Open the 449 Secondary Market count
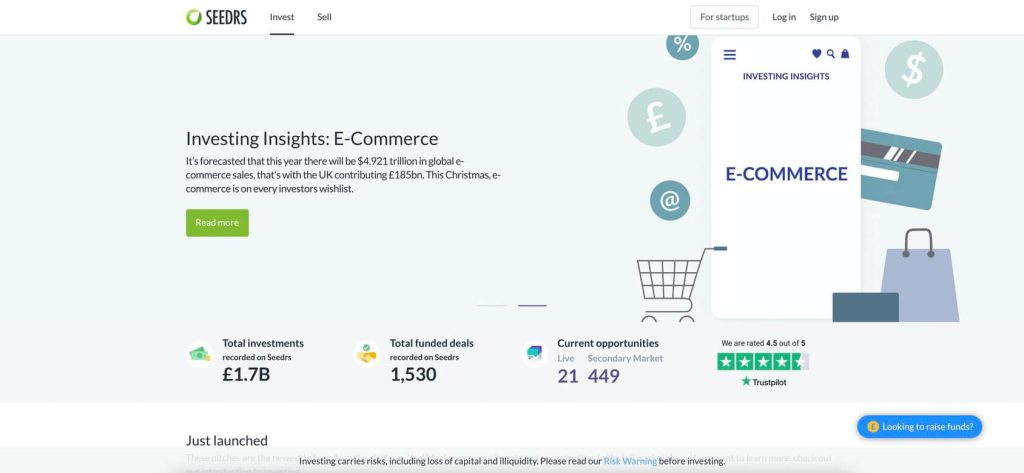The height and width of the screenshot is (473, 1024). [603, 376]
